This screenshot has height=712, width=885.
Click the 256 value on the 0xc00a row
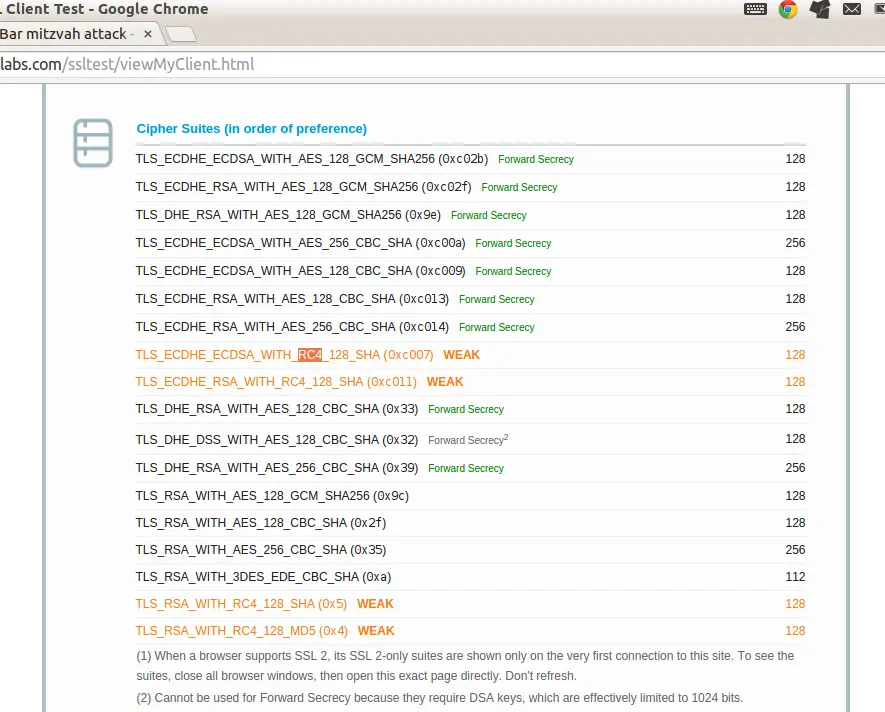[795, 243]
